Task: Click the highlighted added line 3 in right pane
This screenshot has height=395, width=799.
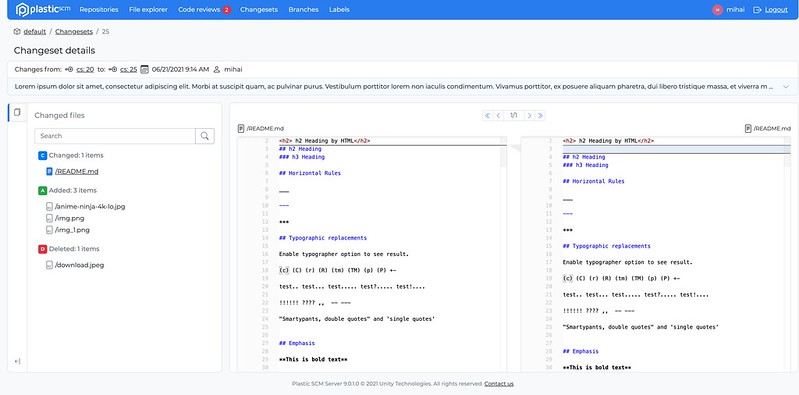Action: coord(677,149)
